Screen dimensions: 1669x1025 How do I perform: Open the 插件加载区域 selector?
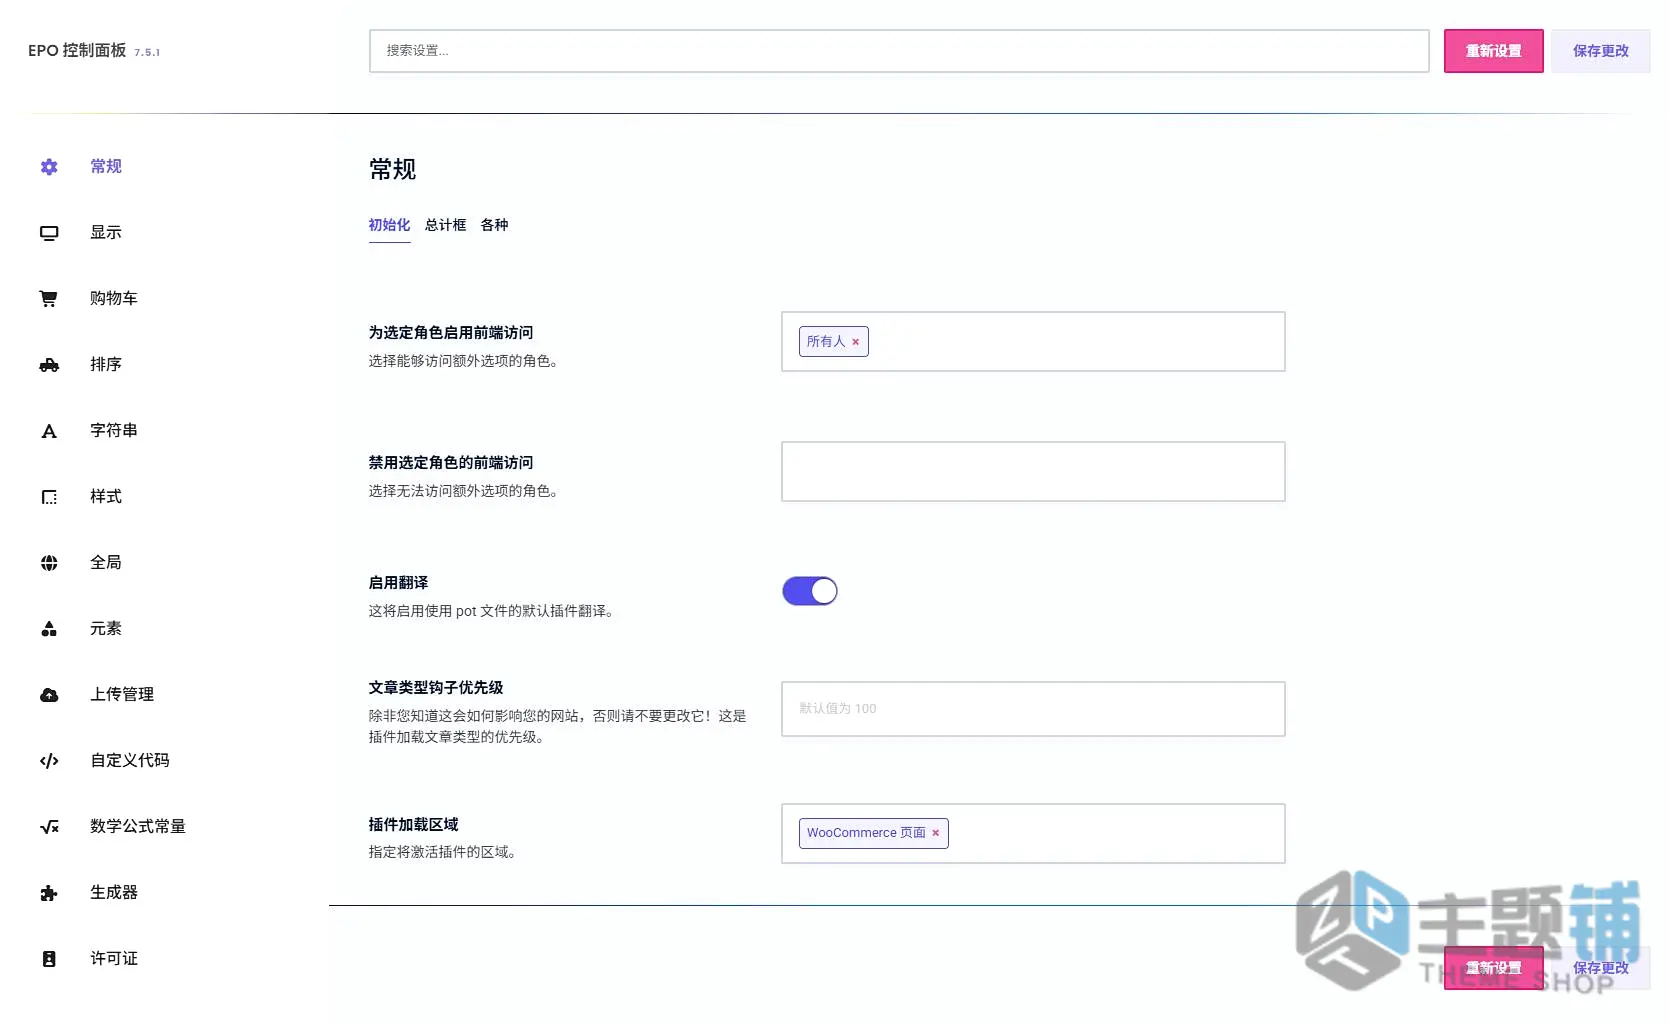(x=1033, y=834)
